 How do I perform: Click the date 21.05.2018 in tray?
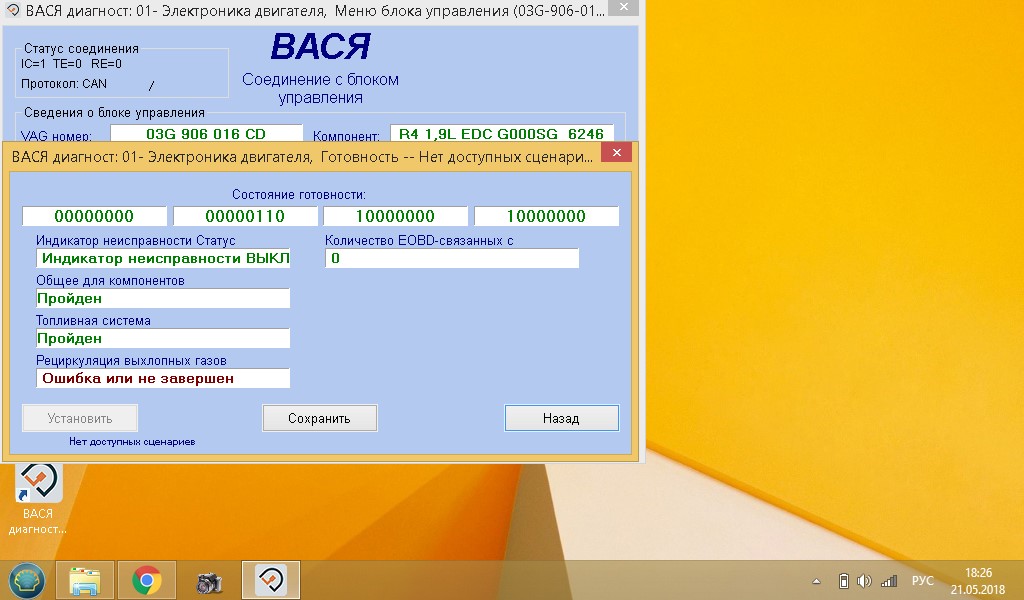coord(978,590)
